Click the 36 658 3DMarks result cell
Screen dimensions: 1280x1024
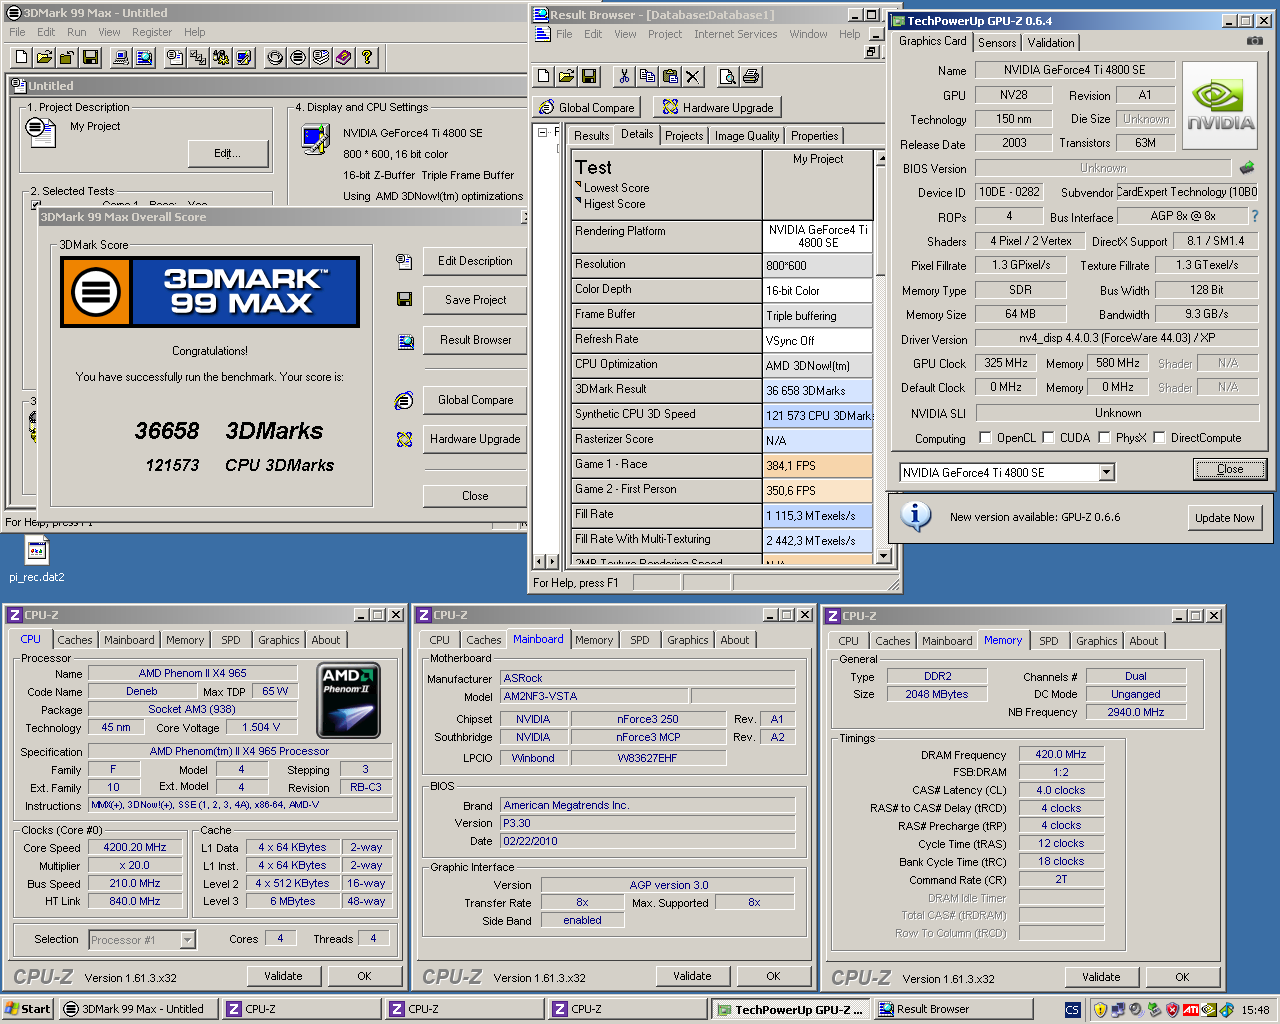817,391
